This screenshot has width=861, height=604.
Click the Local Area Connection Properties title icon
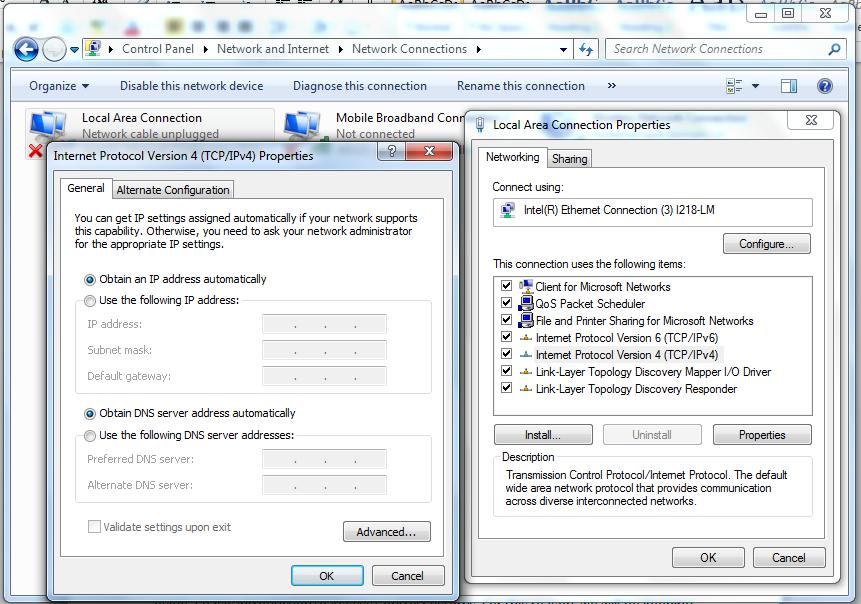point(479,125)
